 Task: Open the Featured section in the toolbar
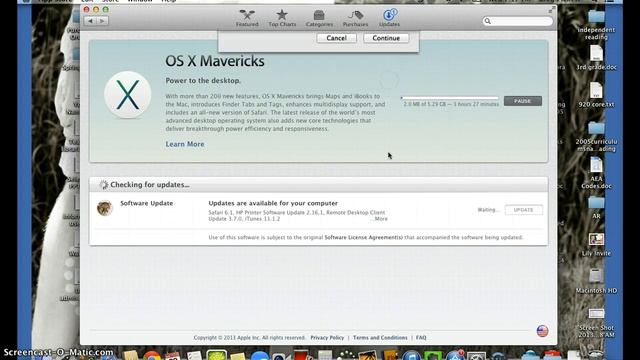click(247, 18)
